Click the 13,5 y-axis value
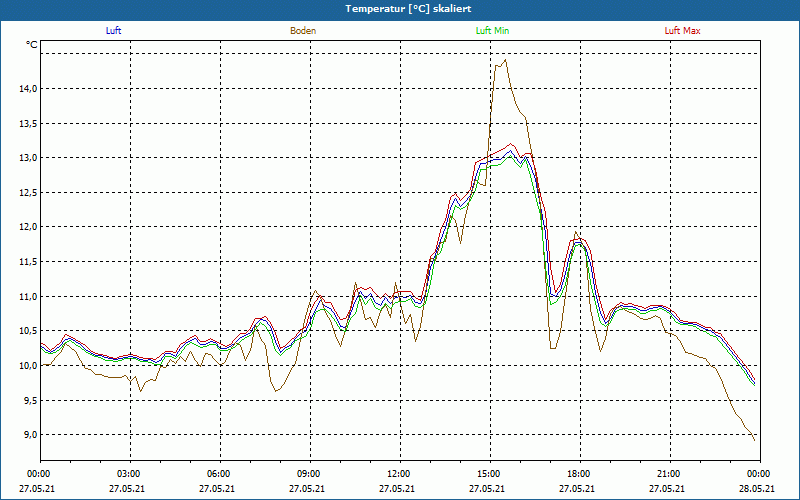Screen dimensions: 800x500 coord(29,123)
